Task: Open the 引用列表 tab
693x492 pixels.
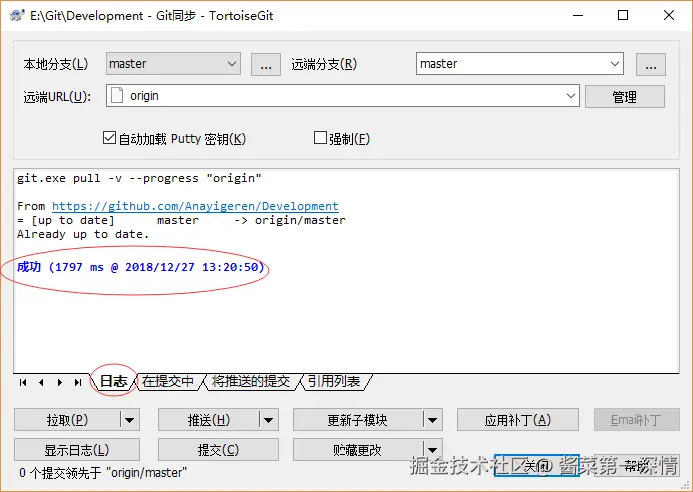Action: [334, 381]
